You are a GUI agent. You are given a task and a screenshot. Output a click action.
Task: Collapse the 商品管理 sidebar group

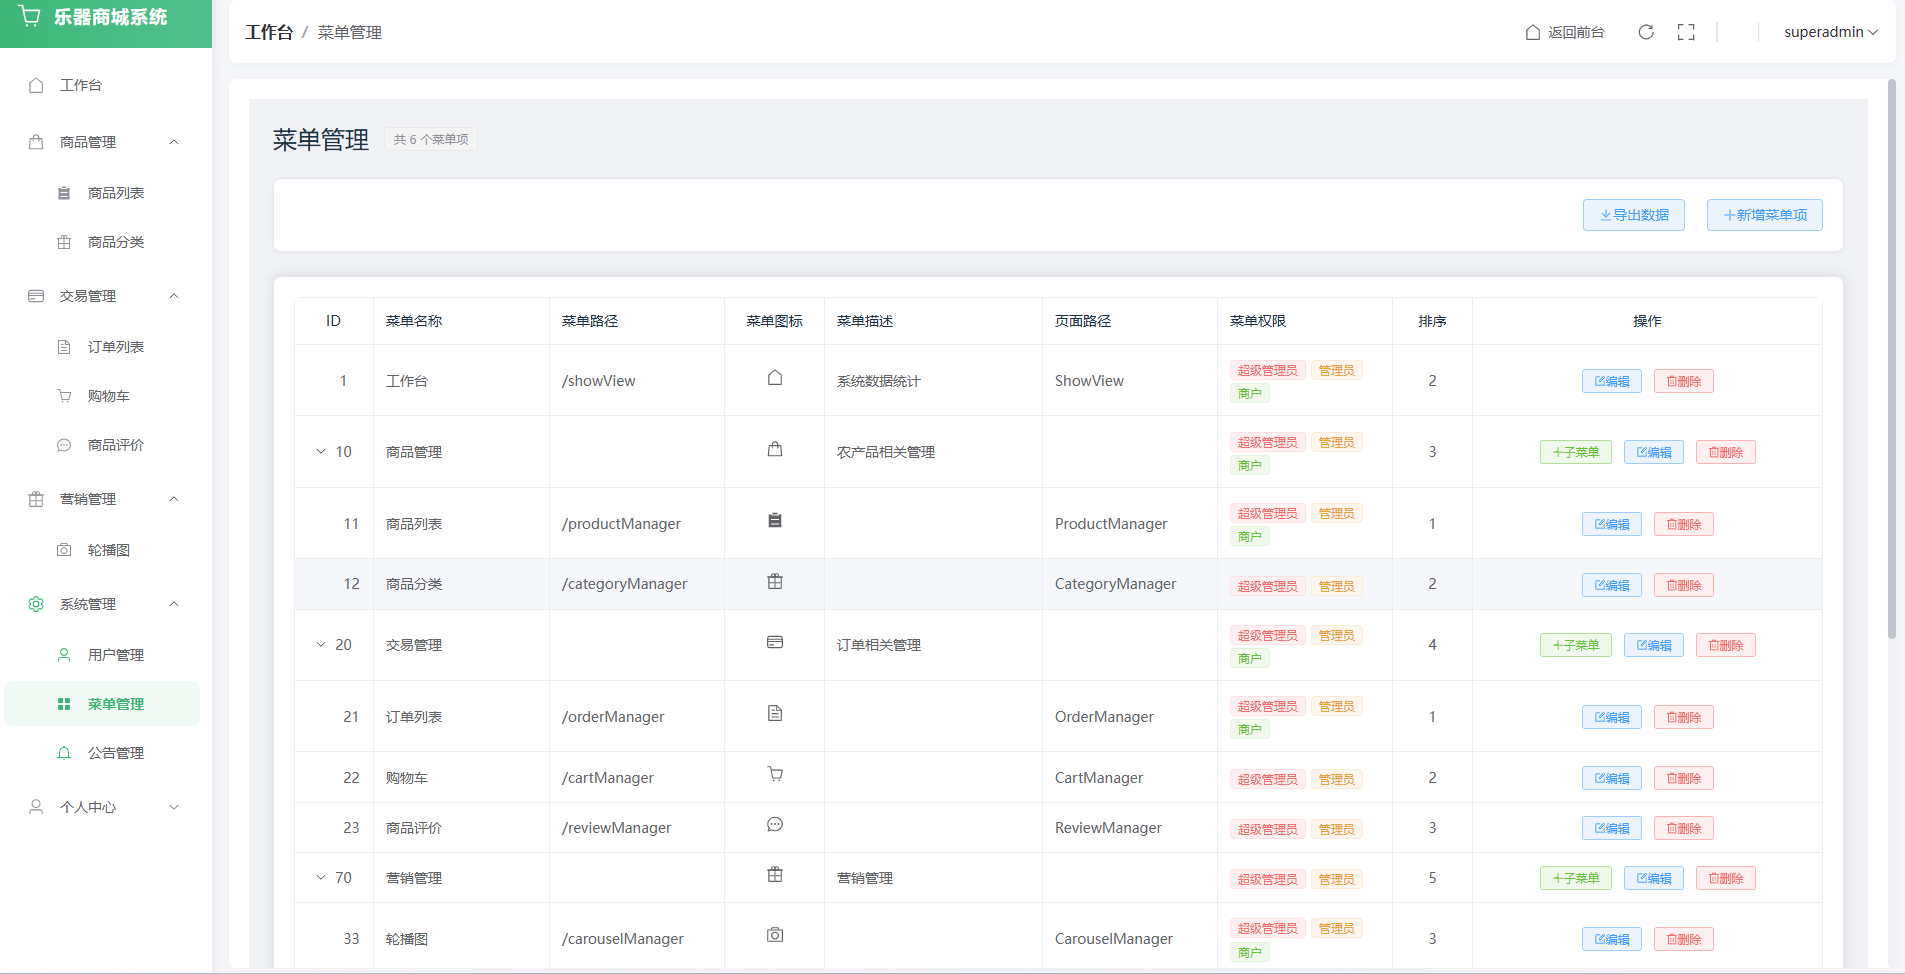coord(174,142)
